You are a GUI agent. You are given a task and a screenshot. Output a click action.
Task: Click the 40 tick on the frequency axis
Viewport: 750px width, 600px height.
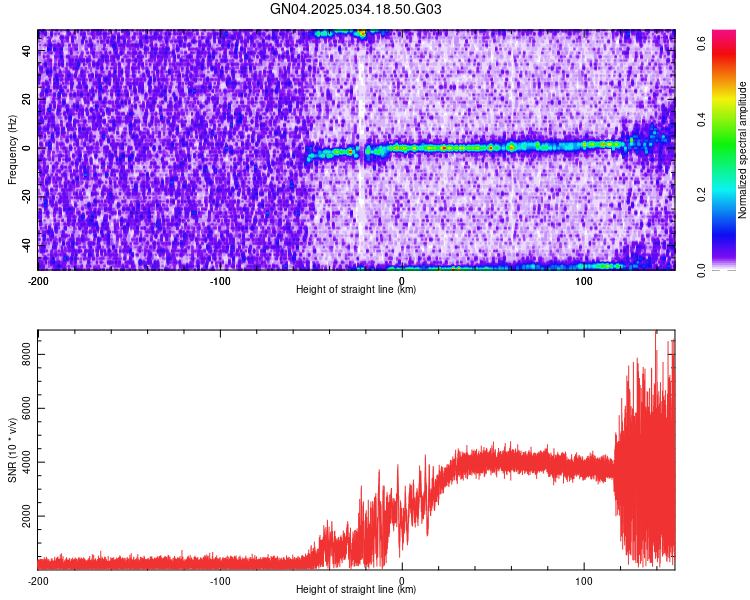[x=26, y=50]
